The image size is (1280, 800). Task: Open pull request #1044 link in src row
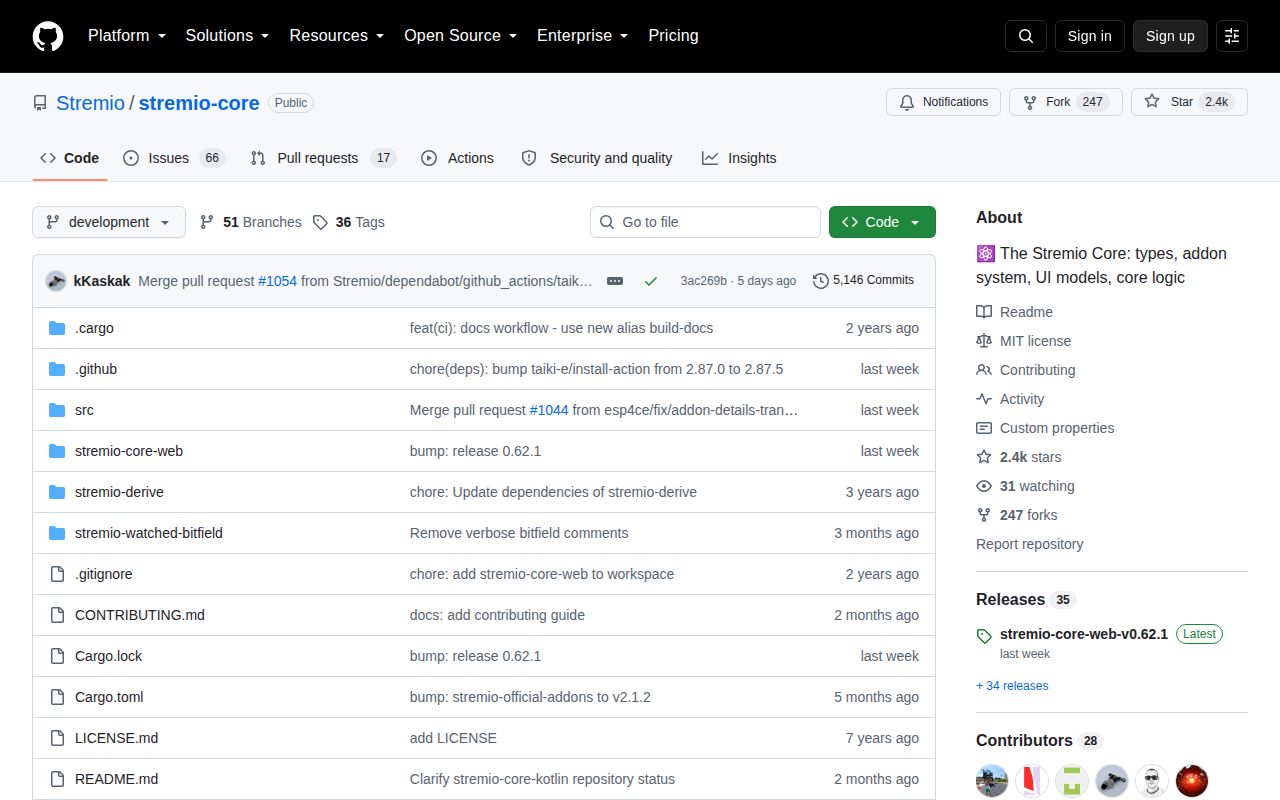549,410
